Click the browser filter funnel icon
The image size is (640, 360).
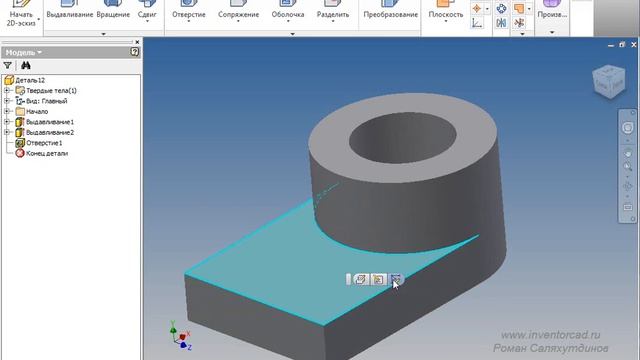click(x=7, y=65)
